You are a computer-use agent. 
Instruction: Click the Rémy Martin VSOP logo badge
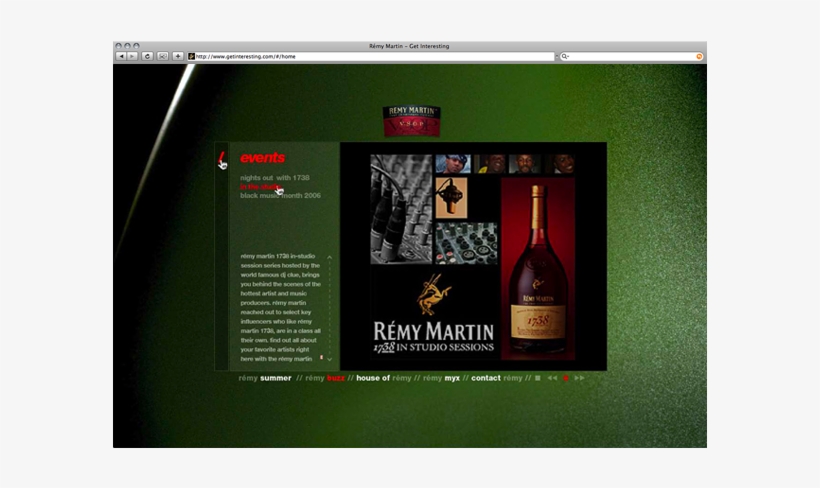(x=412, y=121)
